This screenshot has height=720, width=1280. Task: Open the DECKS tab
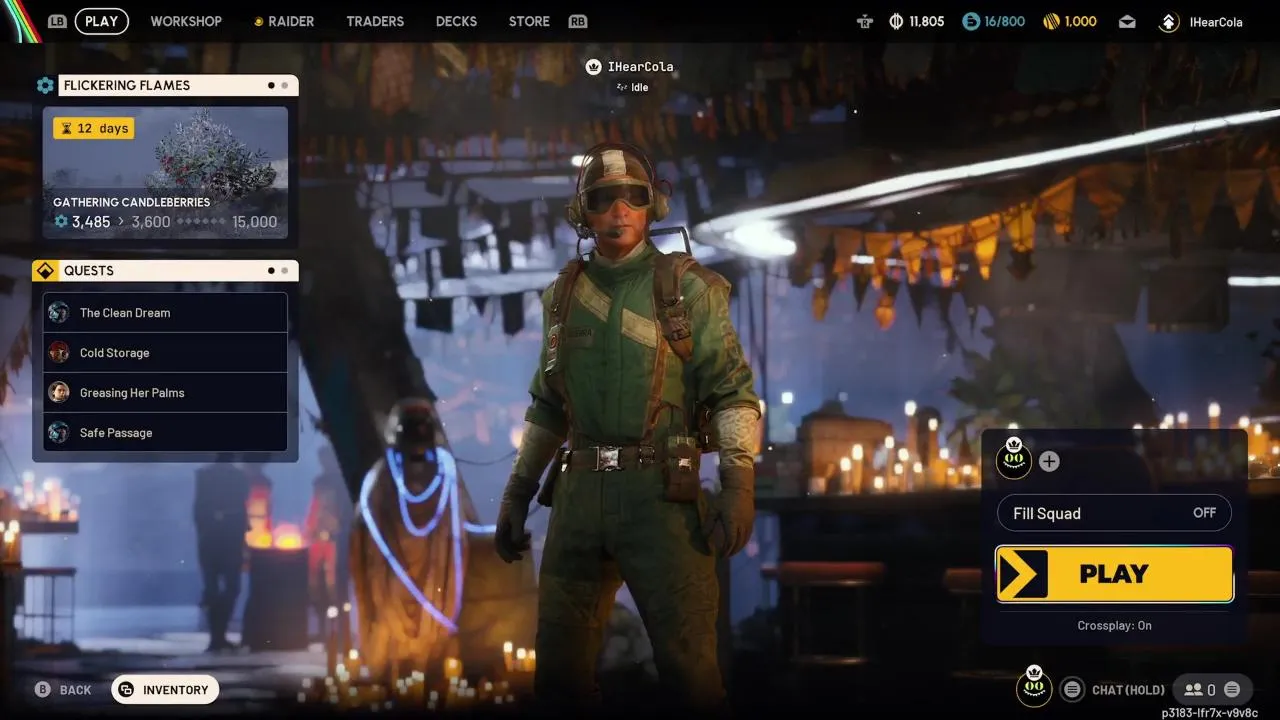456,21
